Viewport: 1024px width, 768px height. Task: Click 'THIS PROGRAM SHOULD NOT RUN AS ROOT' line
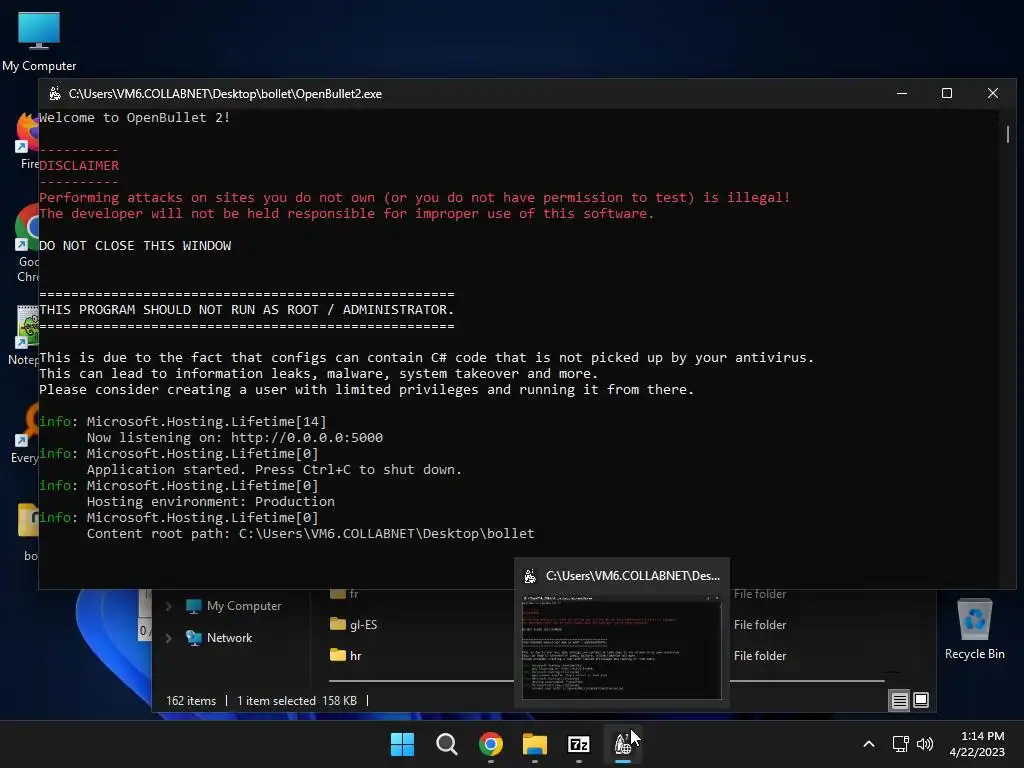point(246,310)
